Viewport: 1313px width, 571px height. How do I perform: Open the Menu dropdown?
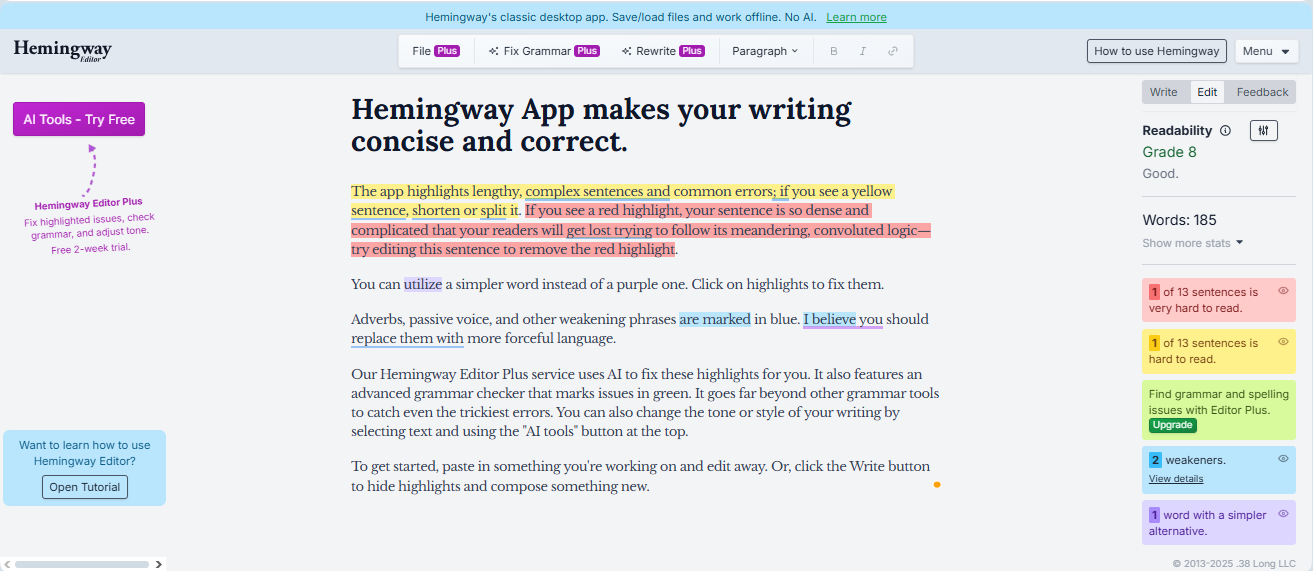pyautogui.click(x=1266, y=51)
